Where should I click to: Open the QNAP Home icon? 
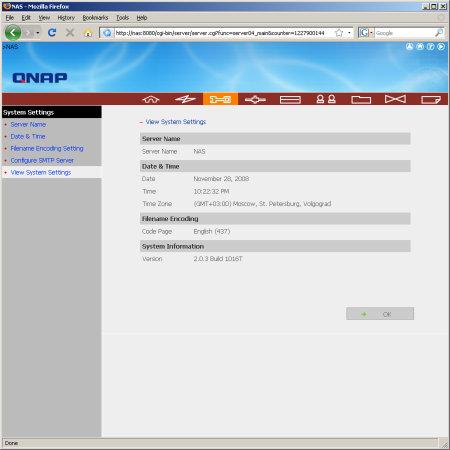pos(151,99)
